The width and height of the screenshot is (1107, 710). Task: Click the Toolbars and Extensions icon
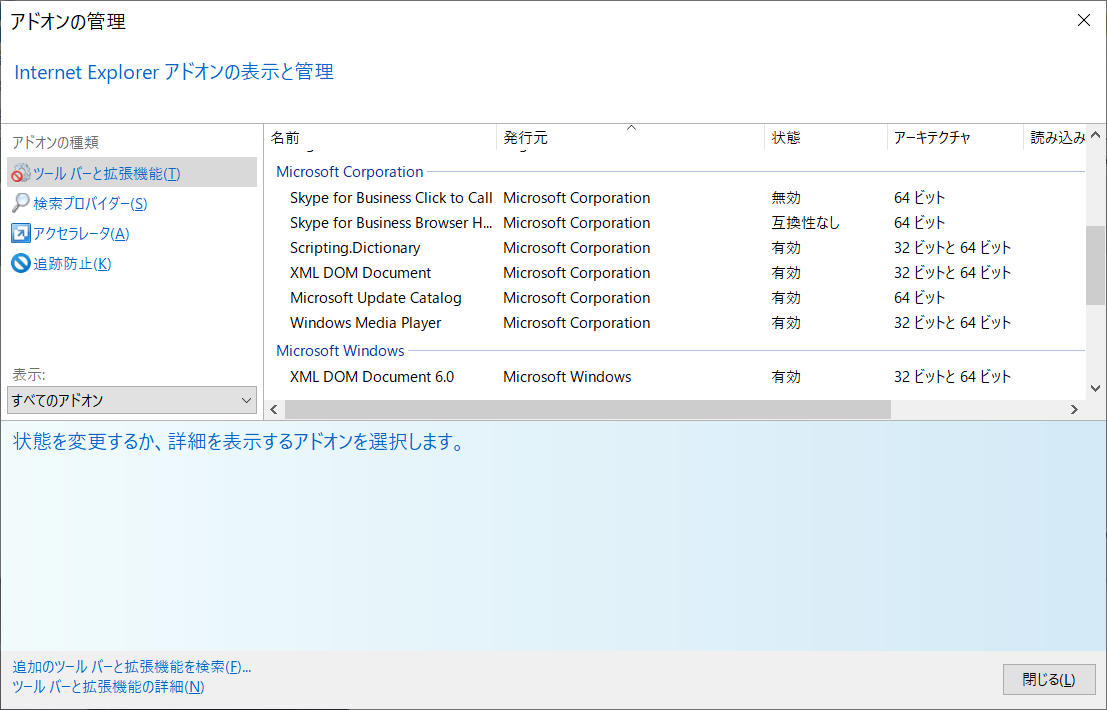(x=20, y=173)
